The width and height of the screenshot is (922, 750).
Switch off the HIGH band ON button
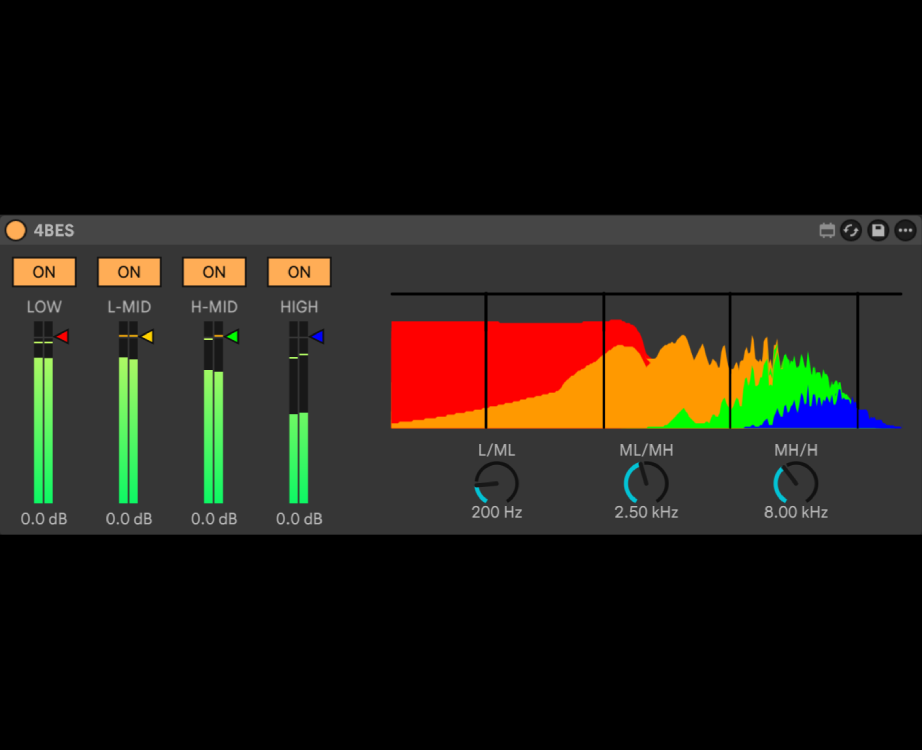(x=299, y=272)
